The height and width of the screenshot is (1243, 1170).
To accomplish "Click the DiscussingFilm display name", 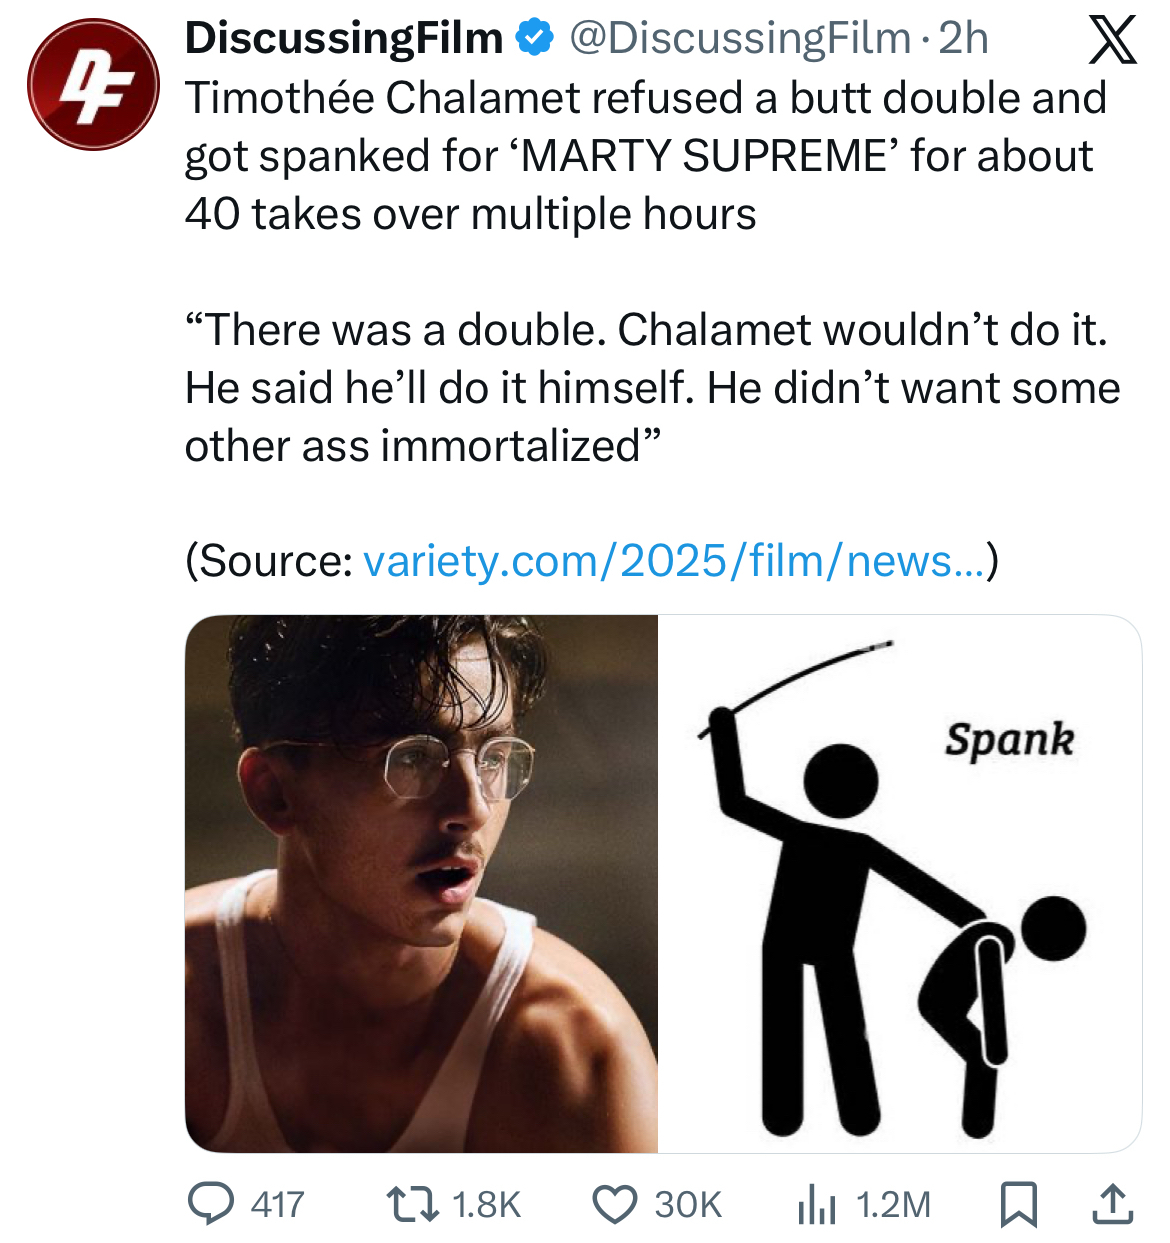I will 344,38.
